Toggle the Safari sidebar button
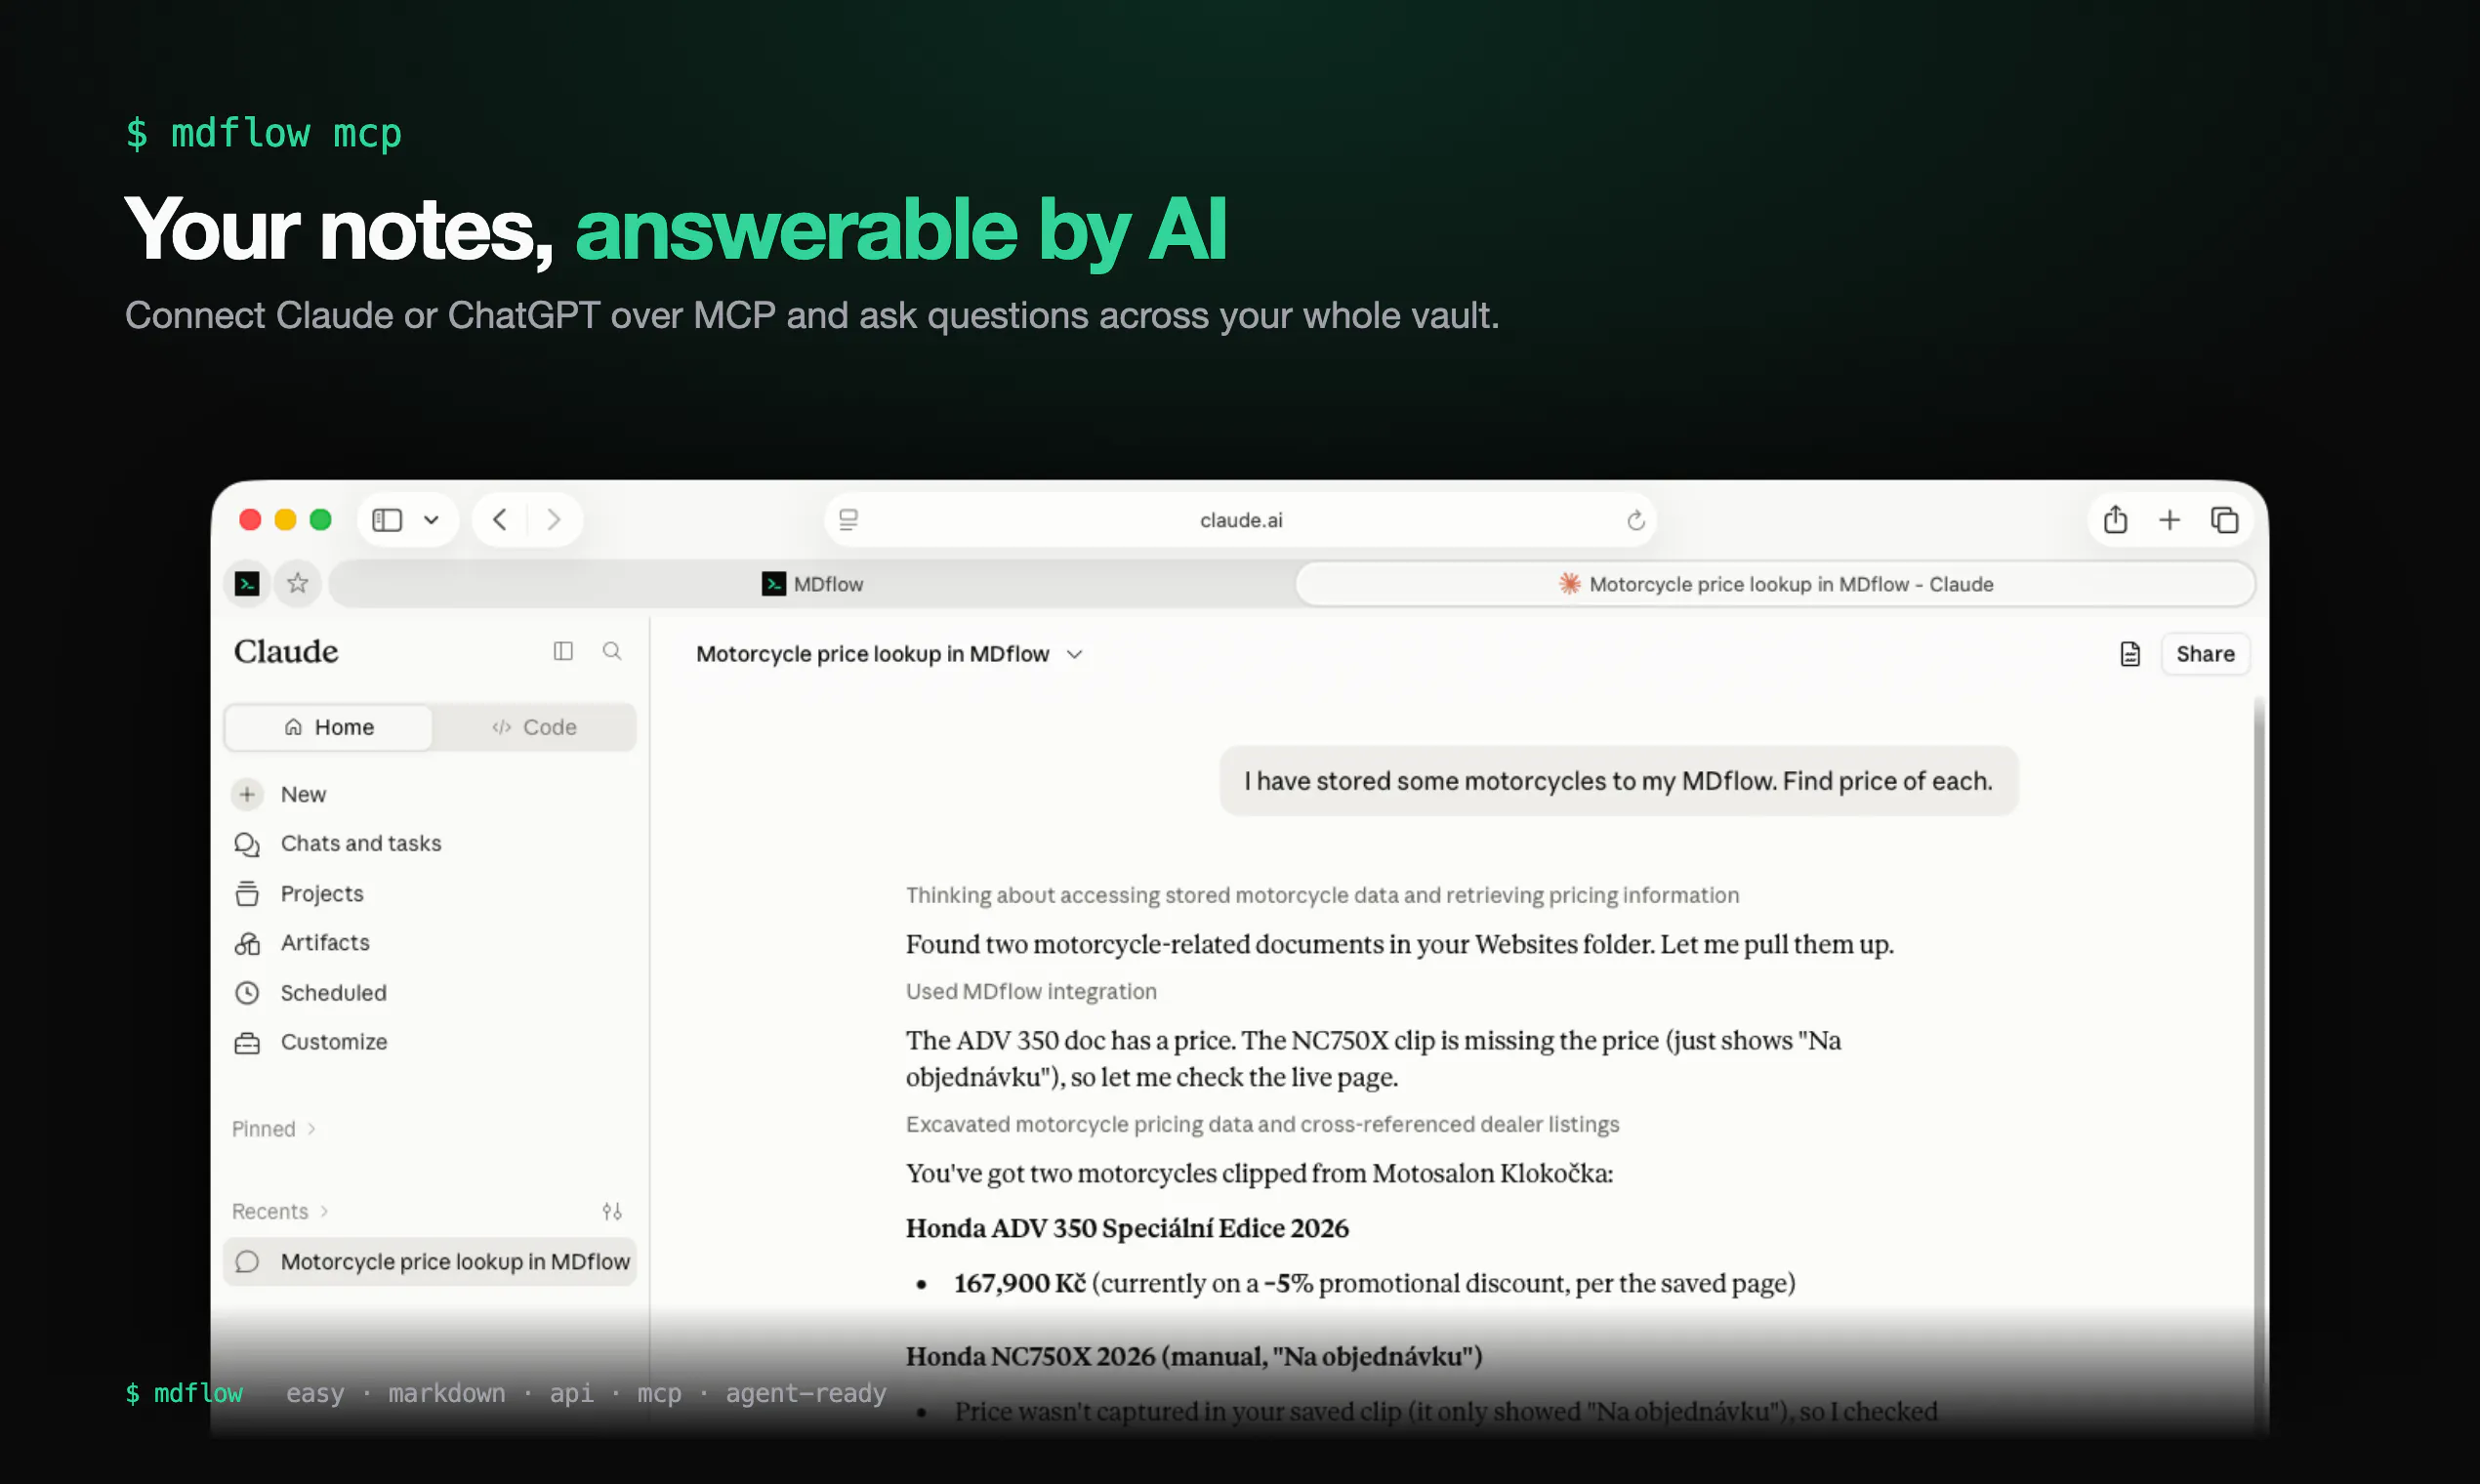This screenshot has height=1484, width=2480. [x=387, y=520]
